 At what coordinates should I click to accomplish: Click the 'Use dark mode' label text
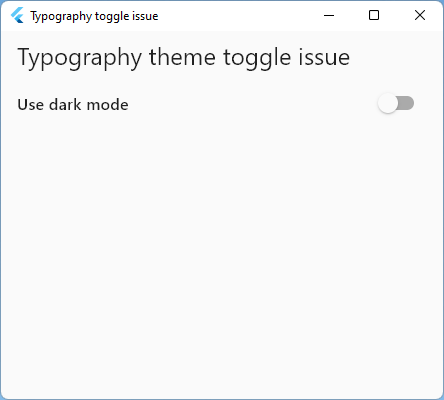73,105
